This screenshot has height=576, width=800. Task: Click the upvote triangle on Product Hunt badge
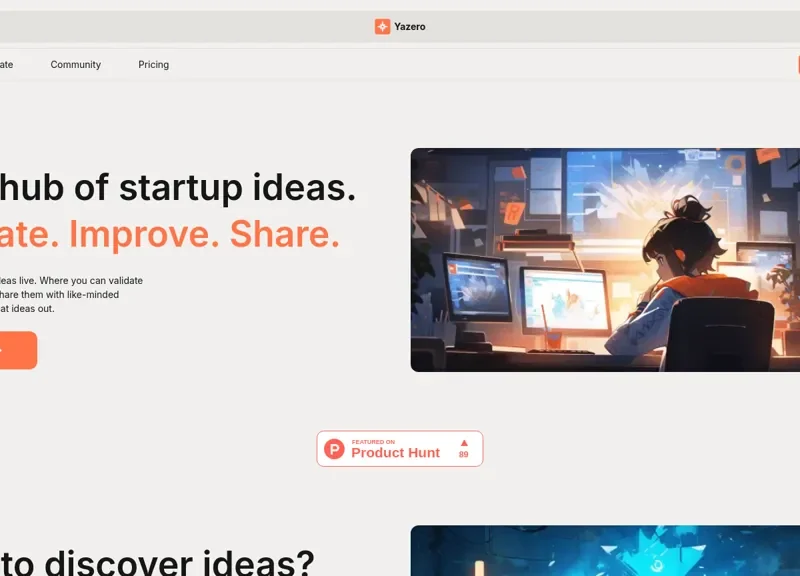tap(464, 443)
